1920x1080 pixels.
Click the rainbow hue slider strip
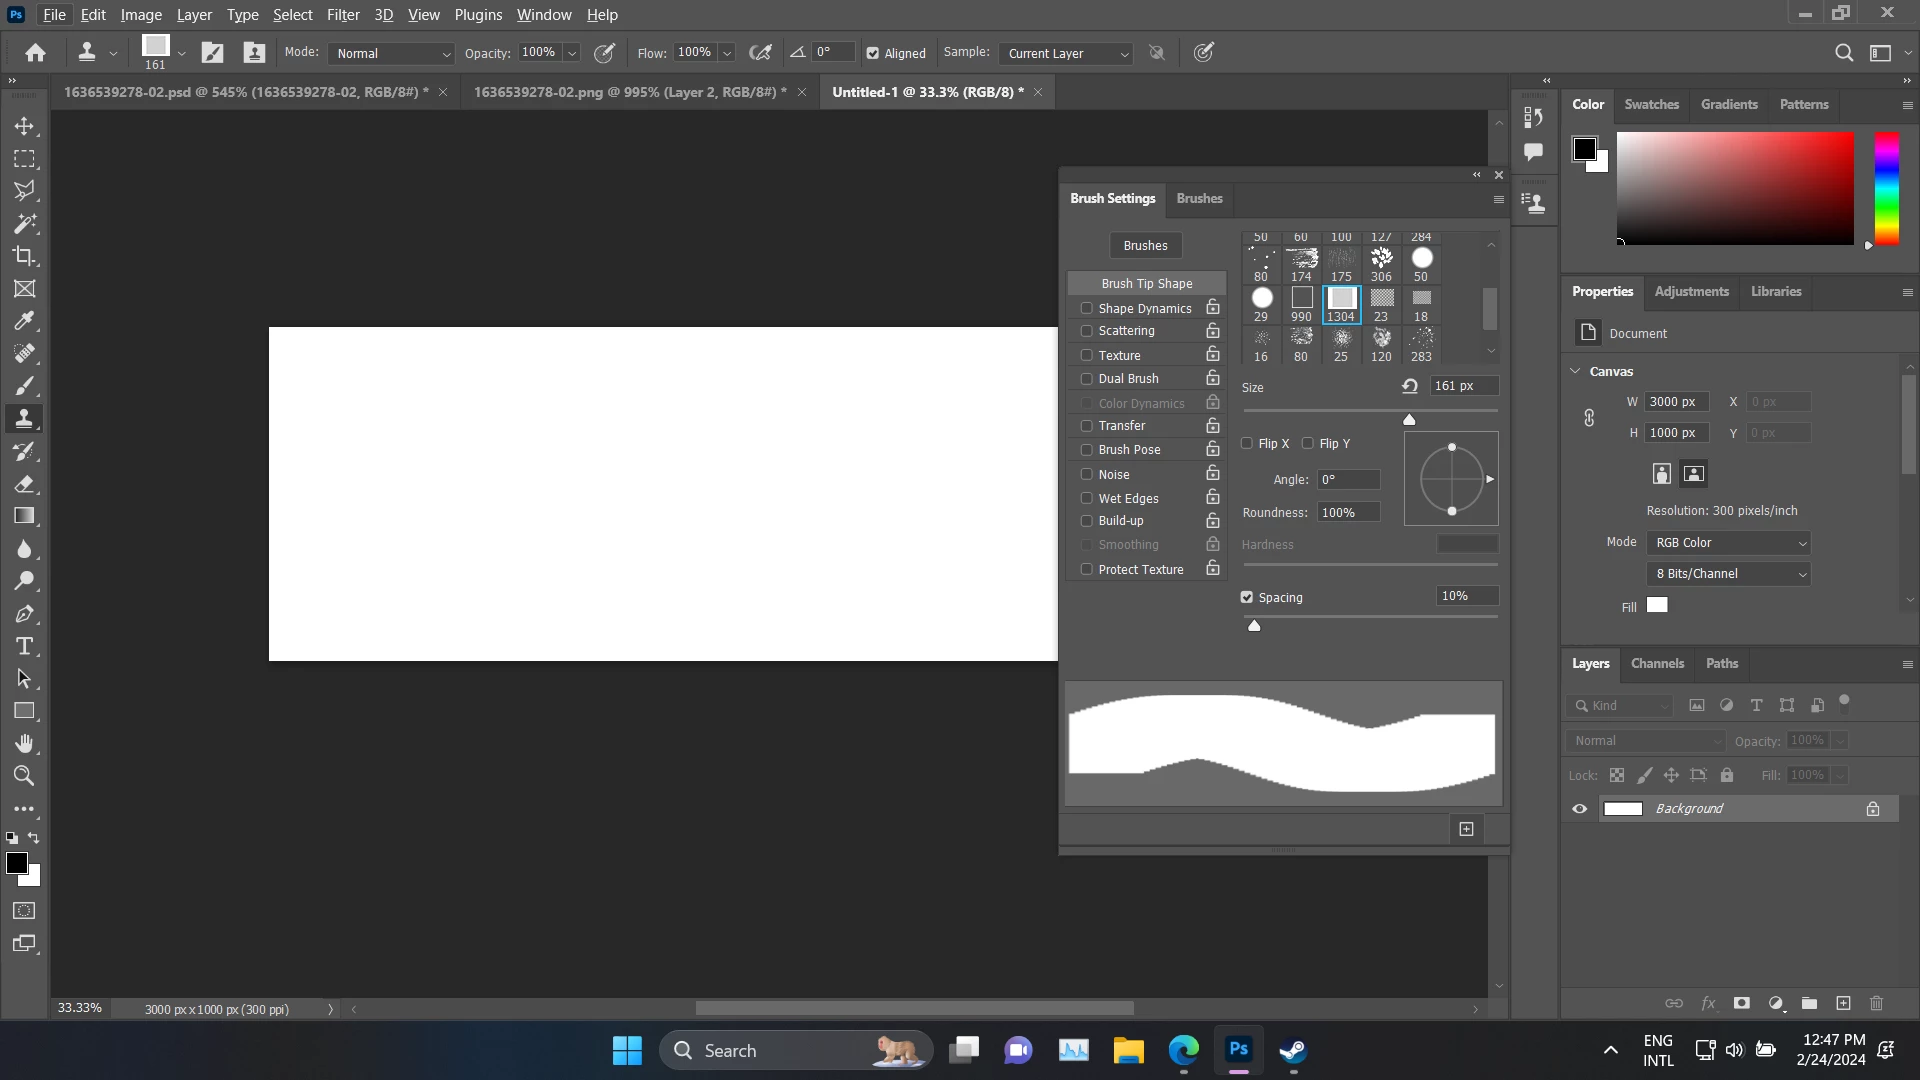(1886, 188)
